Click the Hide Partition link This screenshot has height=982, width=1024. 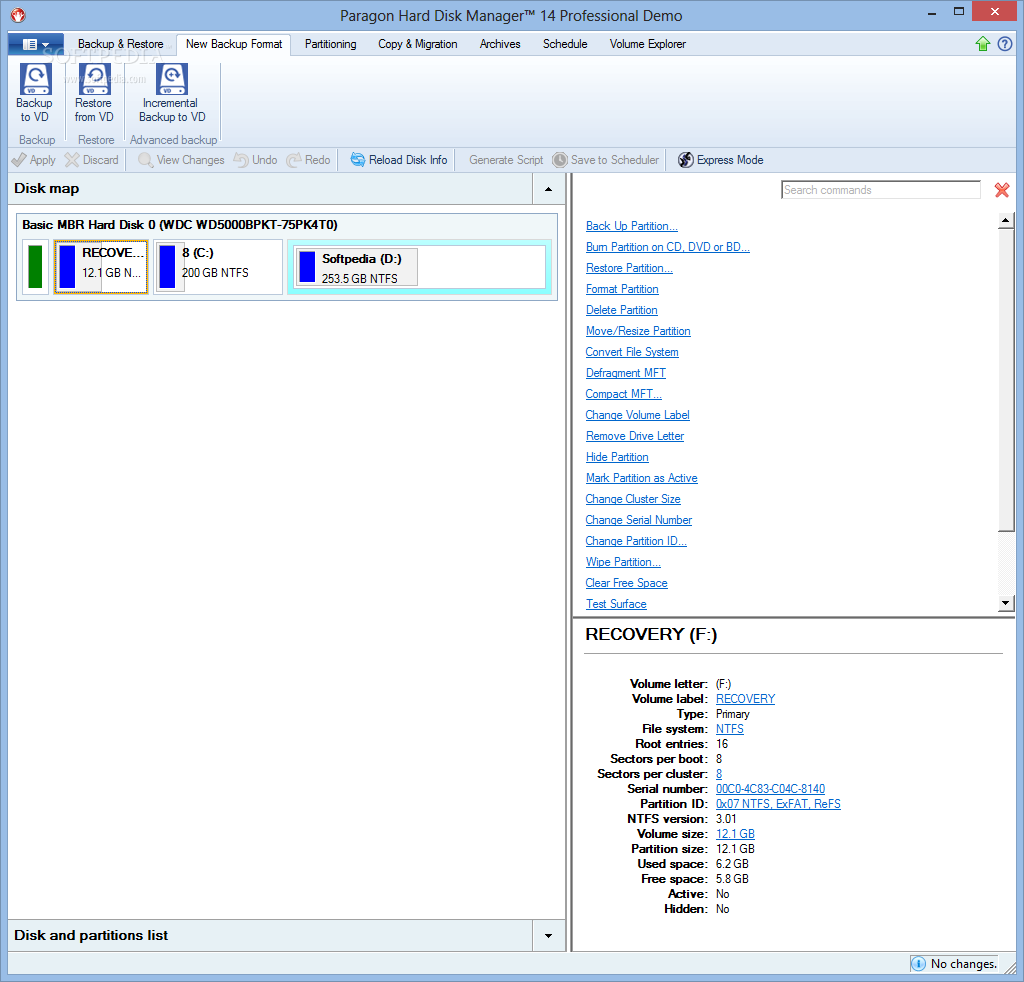[617, 456]
